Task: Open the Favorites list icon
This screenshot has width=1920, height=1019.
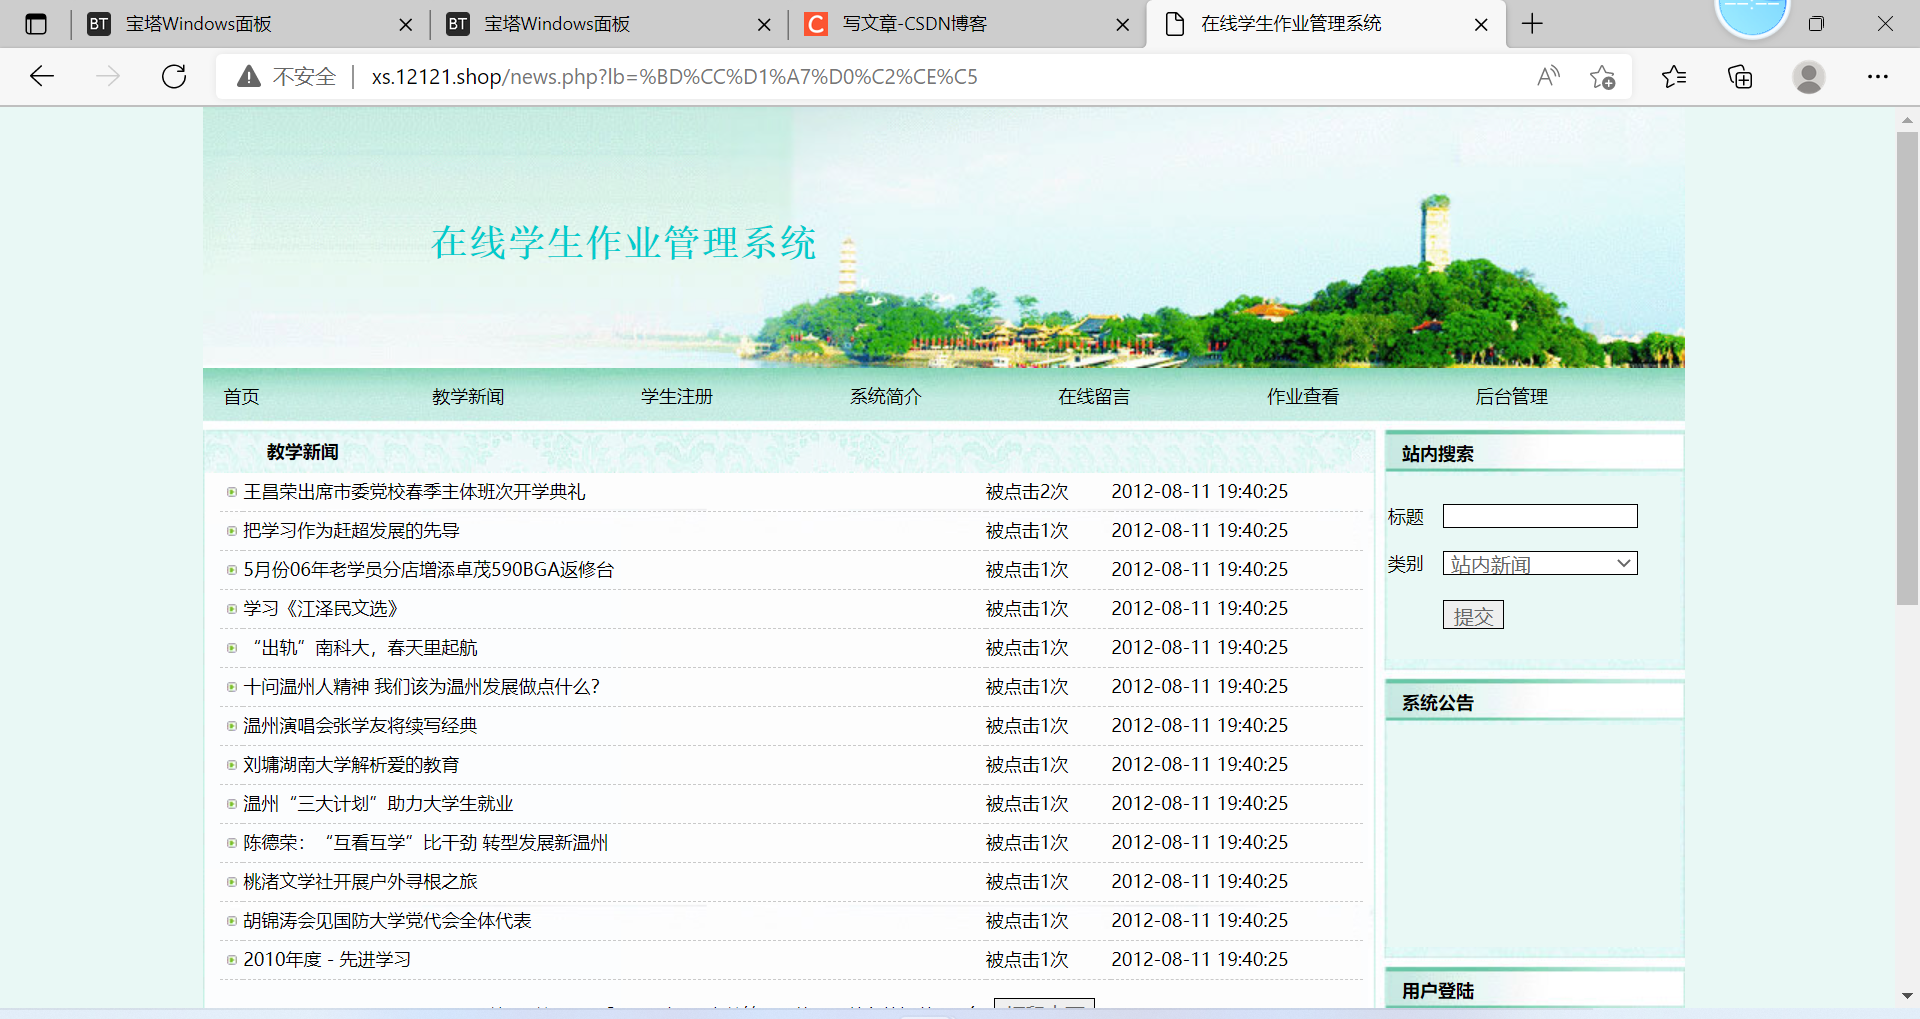Action: coord(1674,76)
